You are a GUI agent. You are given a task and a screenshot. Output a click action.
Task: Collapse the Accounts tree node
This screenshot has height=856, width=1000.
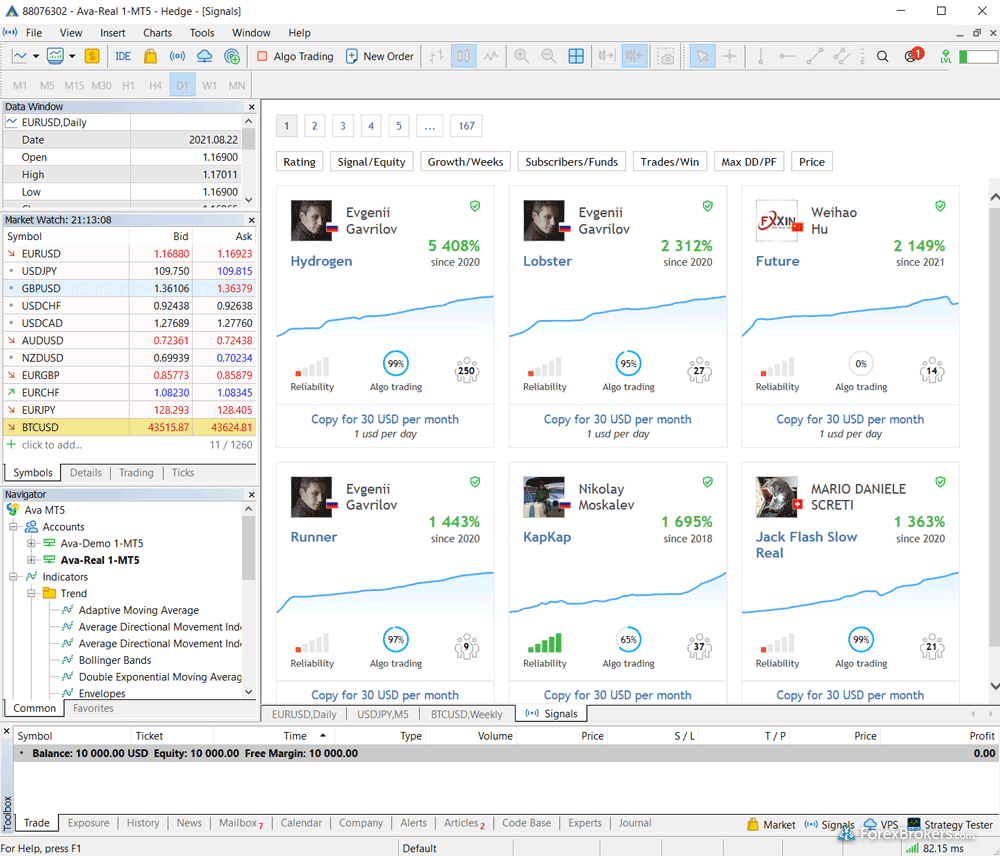point(13,527)
